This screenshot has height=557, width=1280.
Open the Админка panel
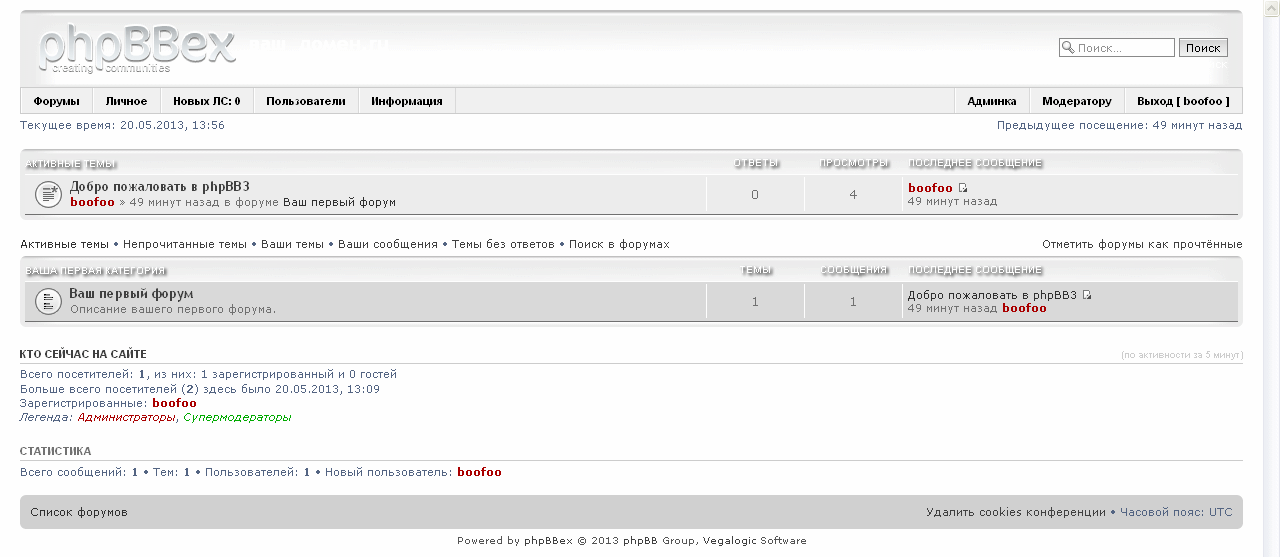tap(991, 101)
